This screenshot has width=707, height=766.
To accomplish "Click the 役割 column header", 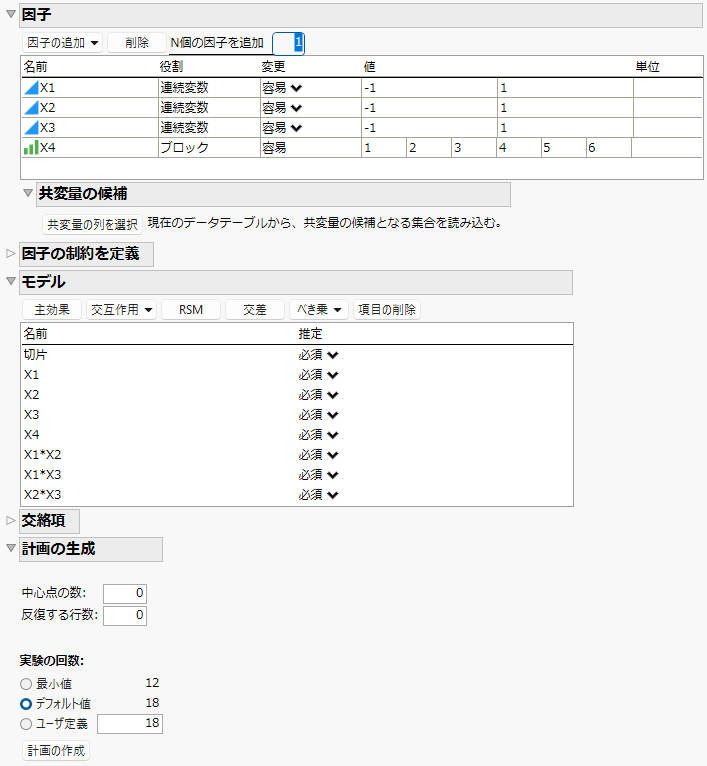I will click(171, 66).
